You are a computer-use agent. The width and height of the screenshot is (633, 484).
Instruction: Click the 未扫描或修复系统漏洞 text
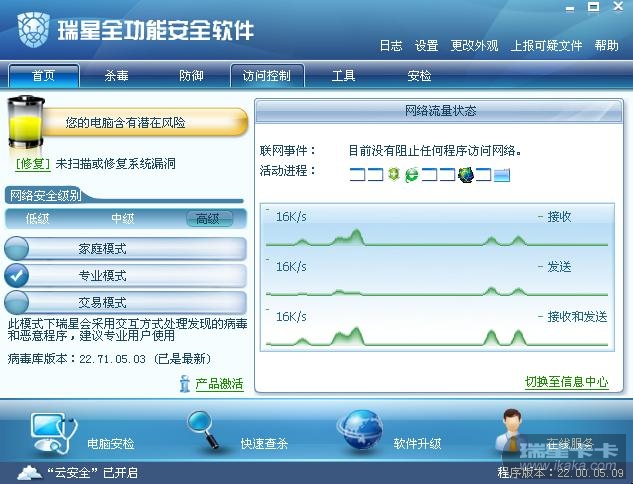coord(115,163)
